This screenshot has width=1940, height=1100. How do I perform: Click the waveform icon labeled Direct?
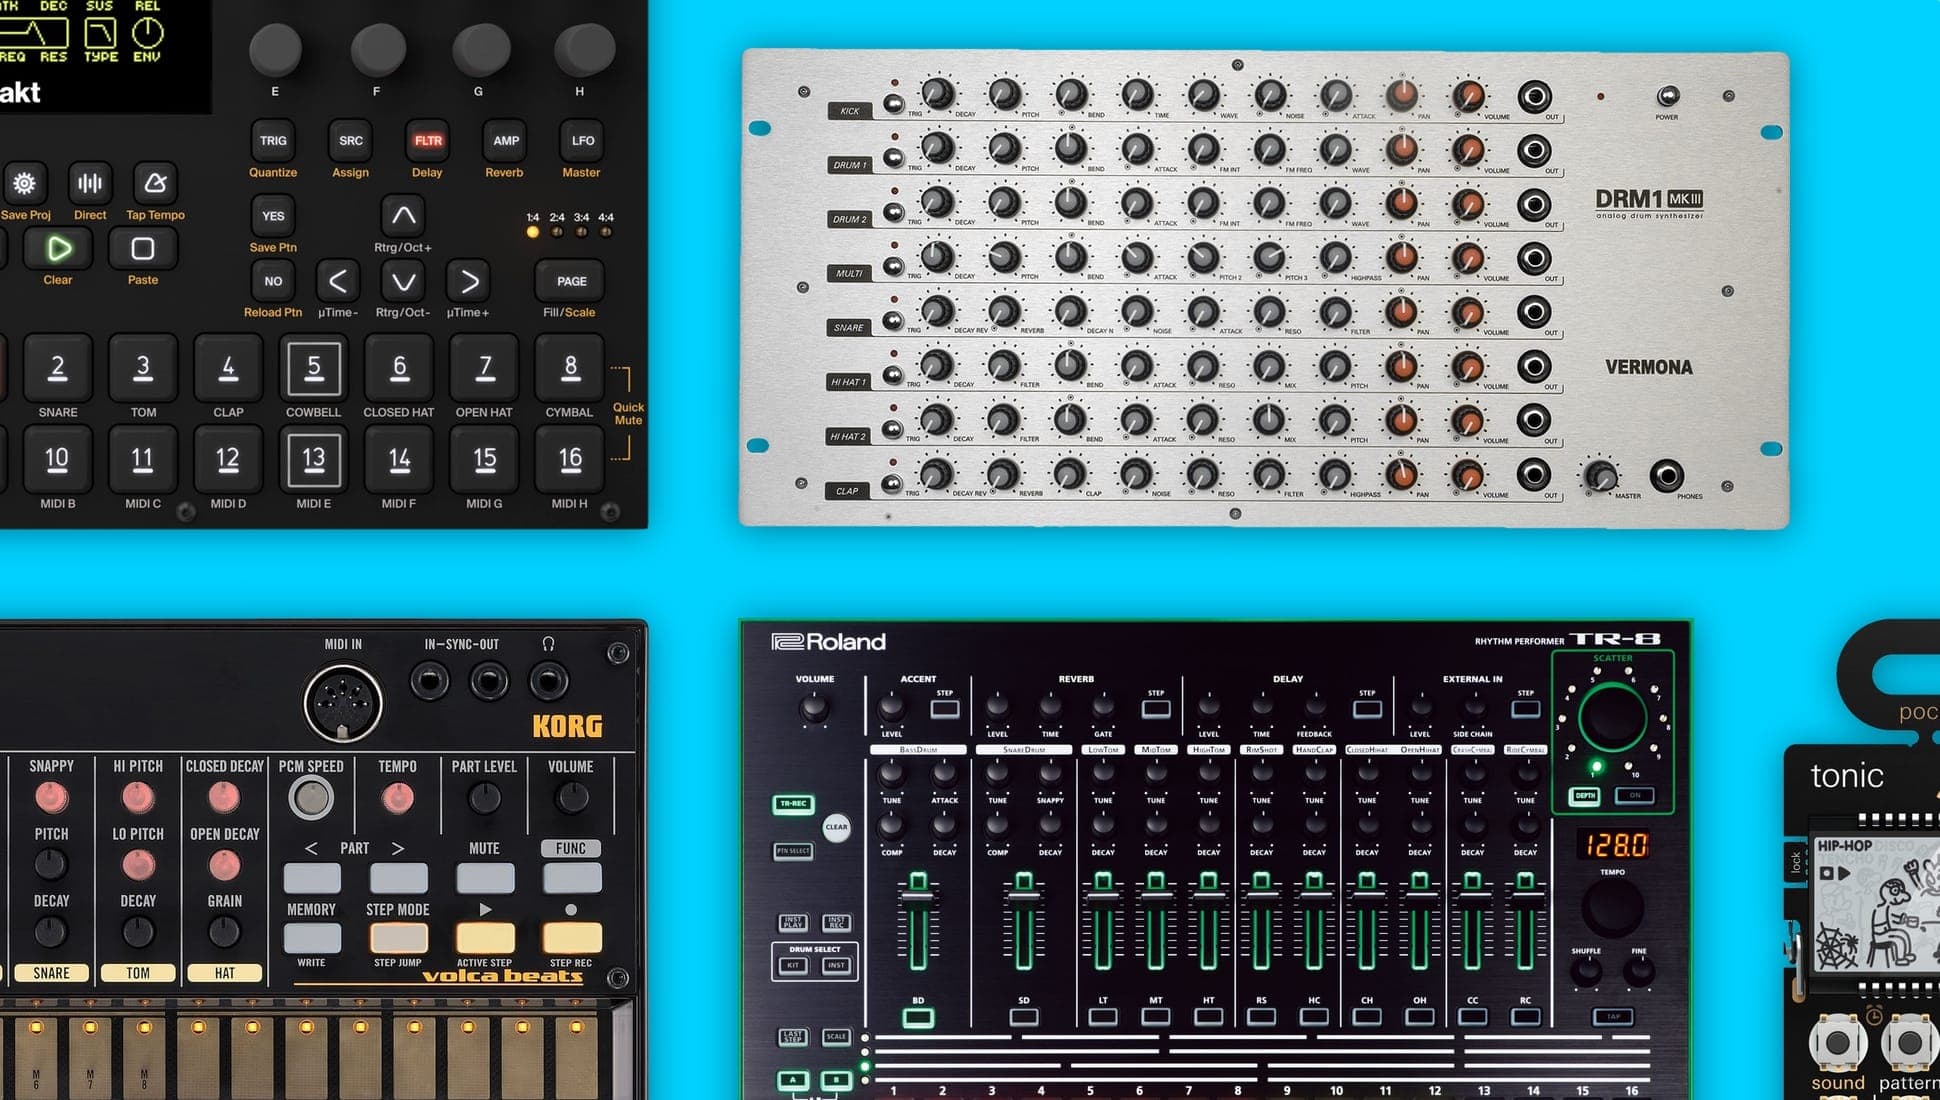[90, 183]
